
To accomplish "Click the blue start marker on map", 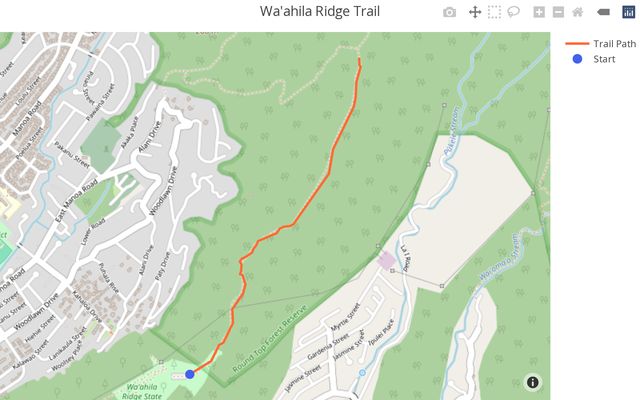I will (x=190, y=374).
